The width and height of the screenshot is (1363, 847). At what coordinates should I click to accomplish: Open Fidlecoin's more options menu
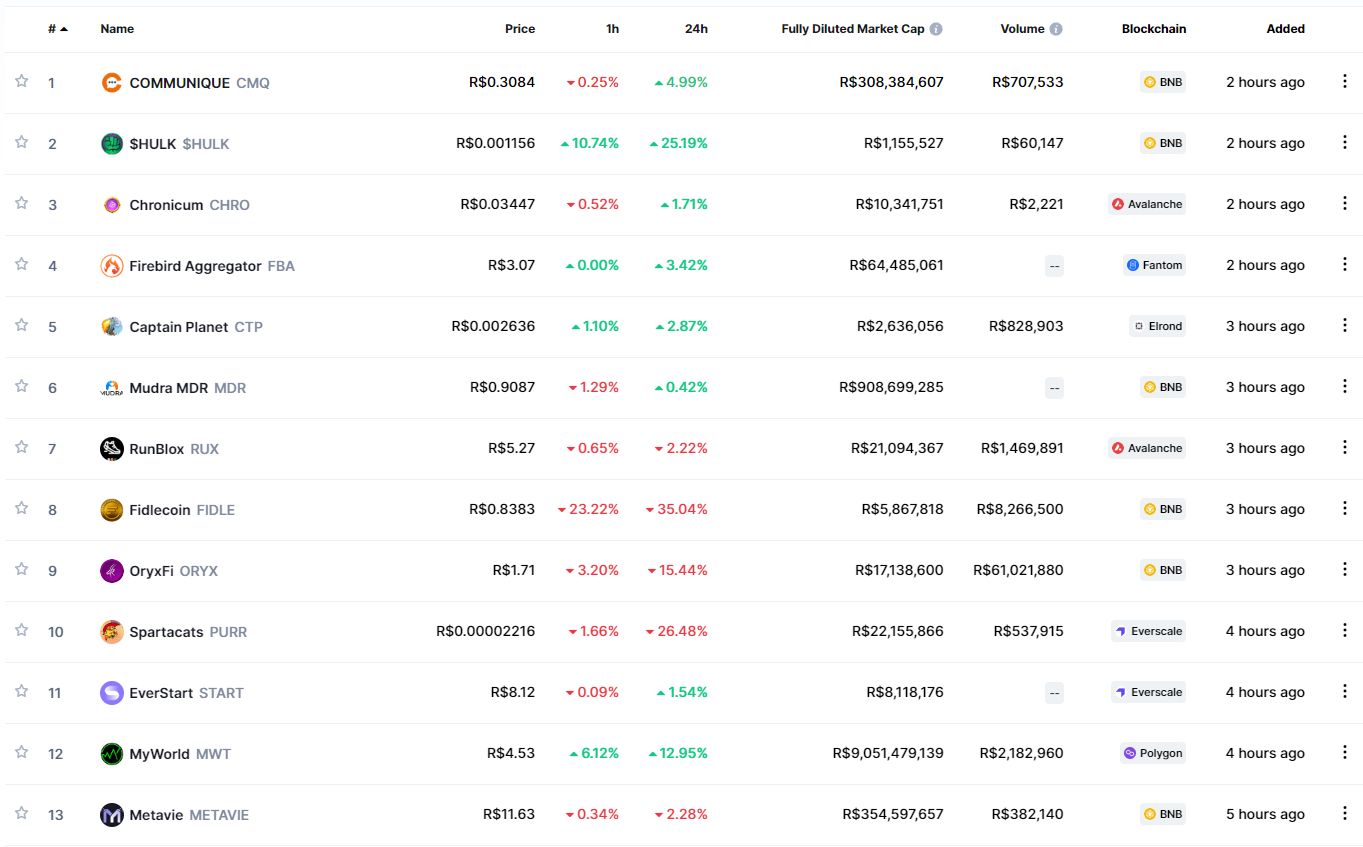point(1344,509)
